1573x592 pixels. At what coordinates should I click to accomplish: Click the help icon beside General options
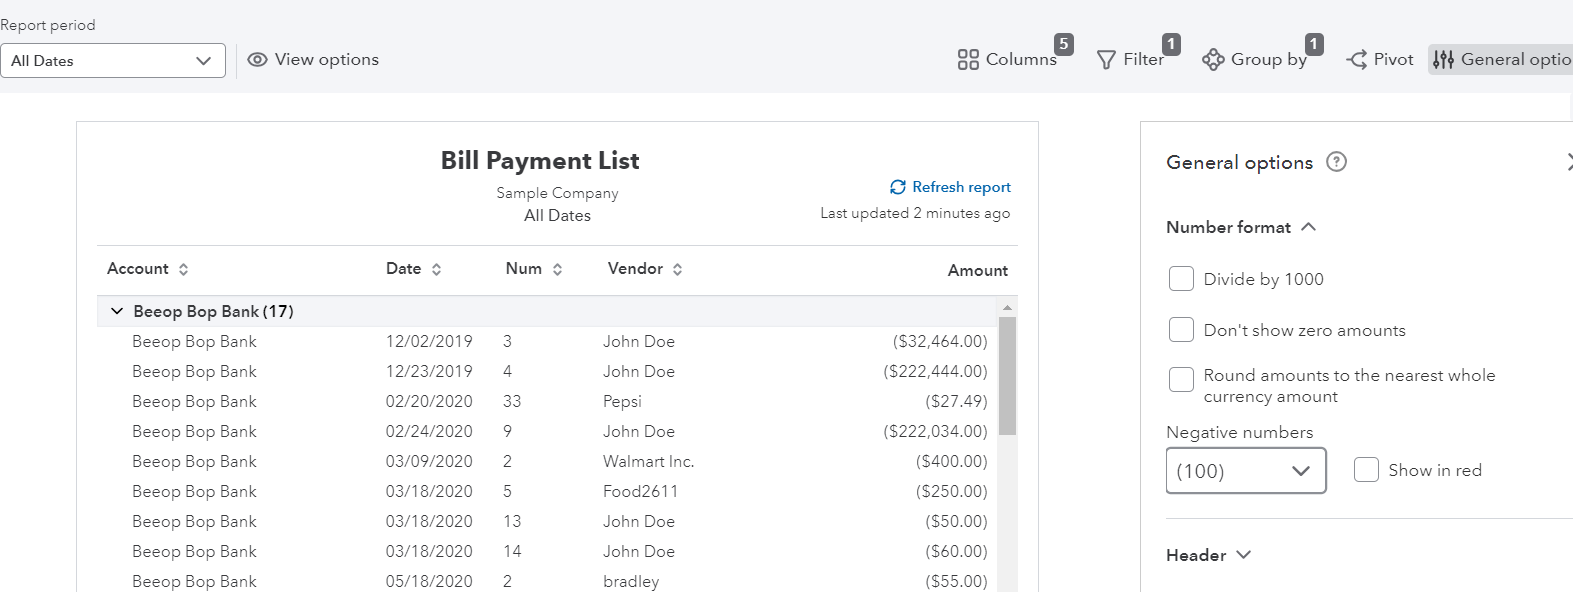pyautogui.click(x=1336, y=161)
